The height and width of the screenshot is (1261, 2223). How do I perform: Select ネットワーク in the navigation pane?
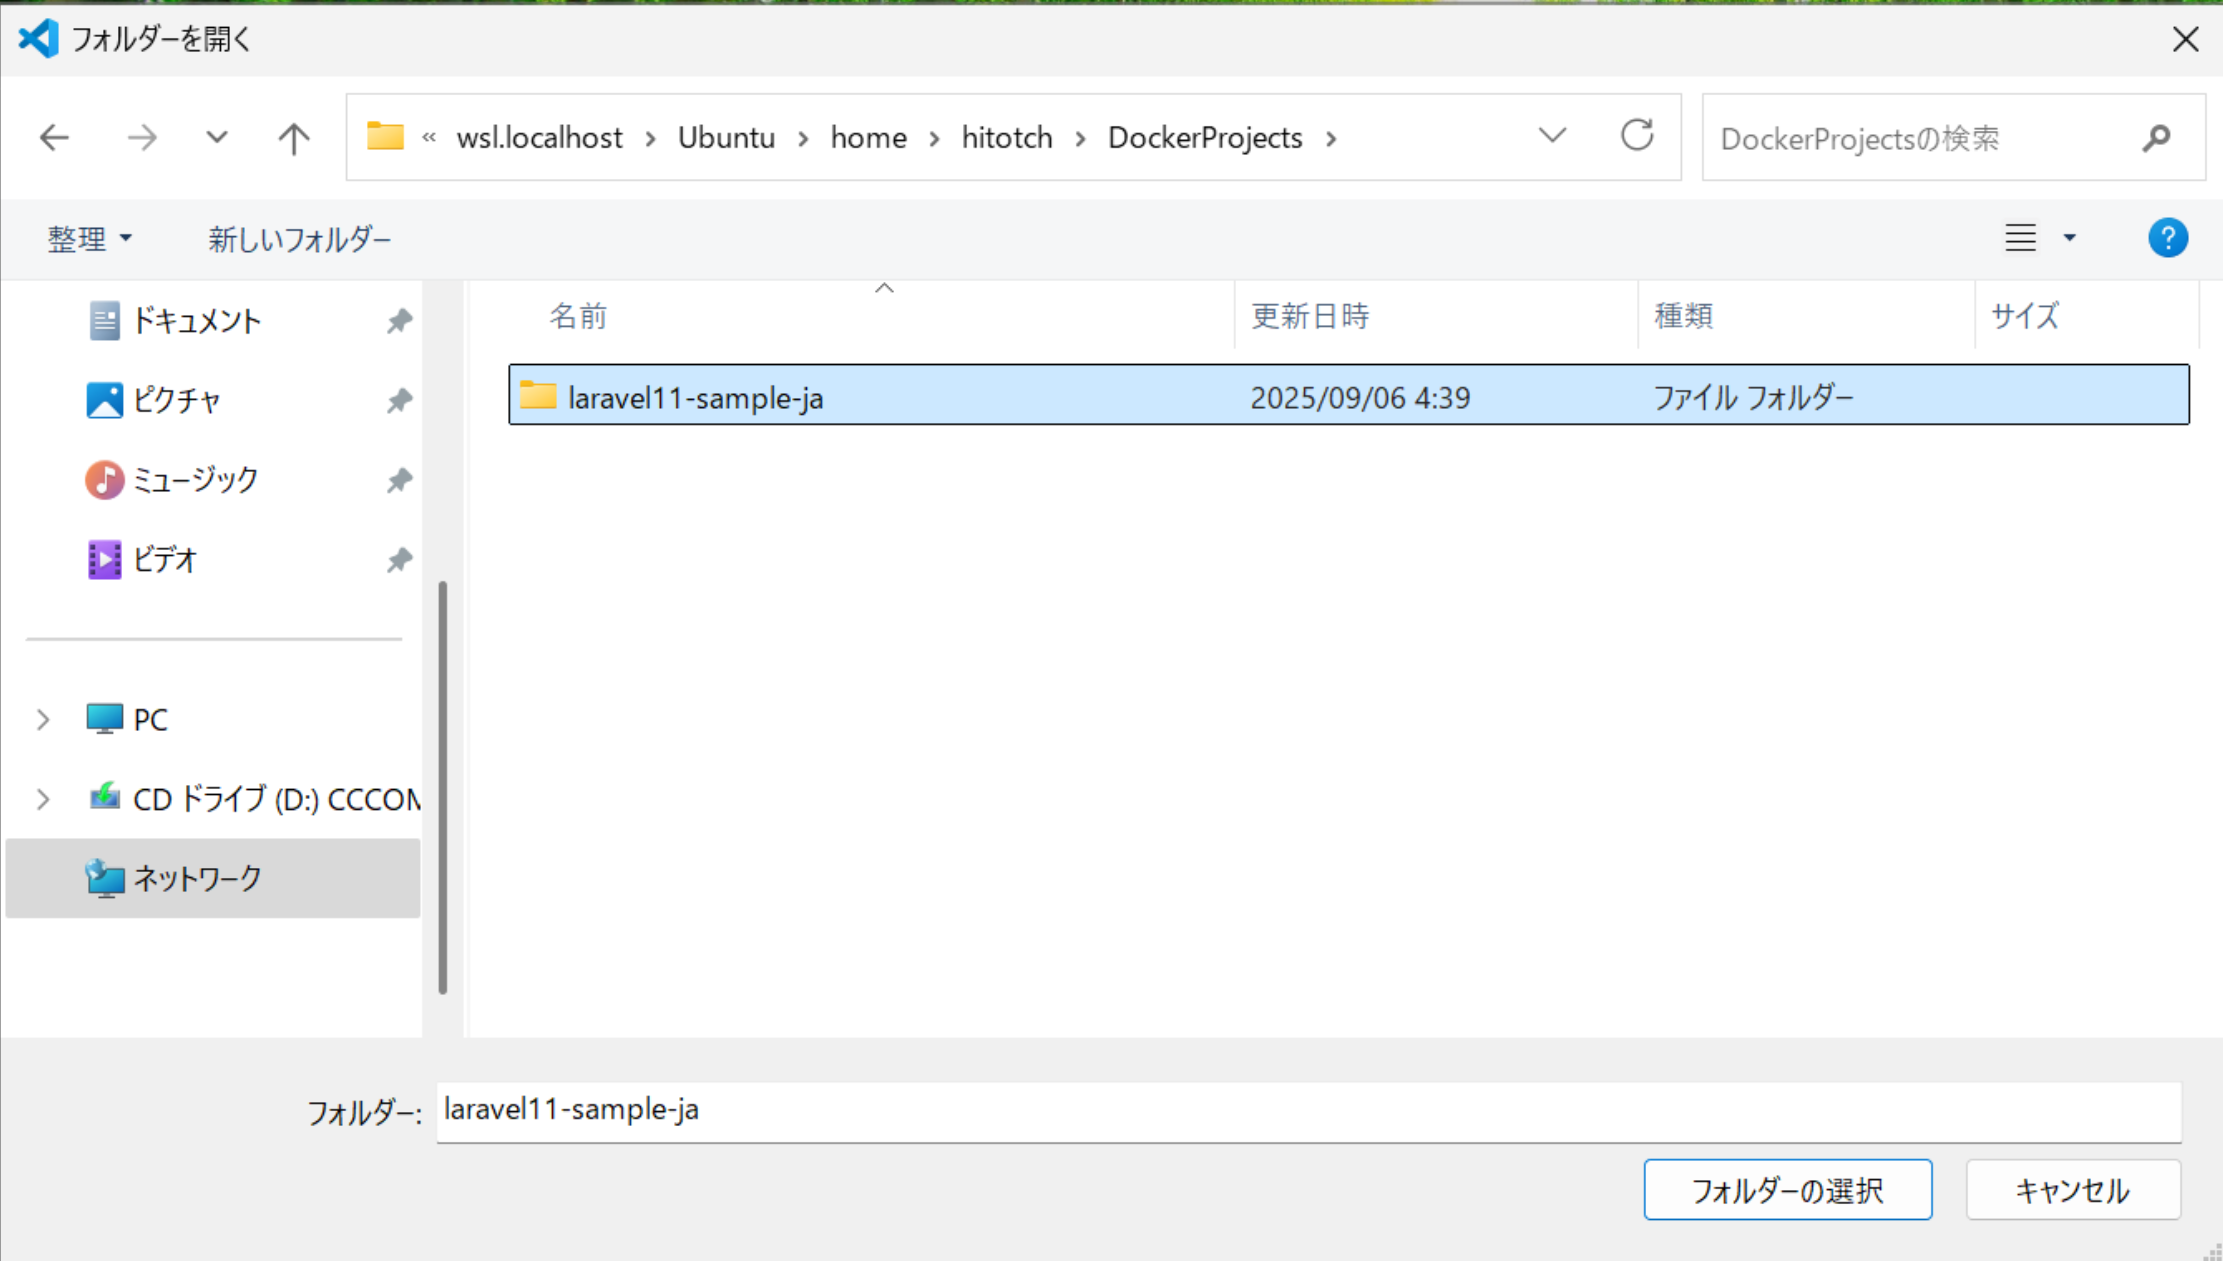pos(197,878)
